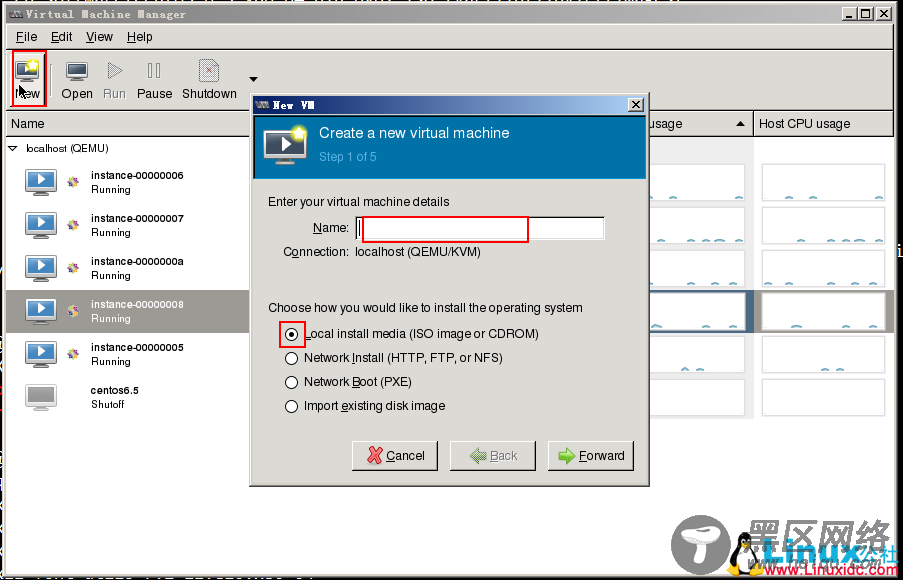Click the monitor icon of instance-0000000a

tap(41, 268)
